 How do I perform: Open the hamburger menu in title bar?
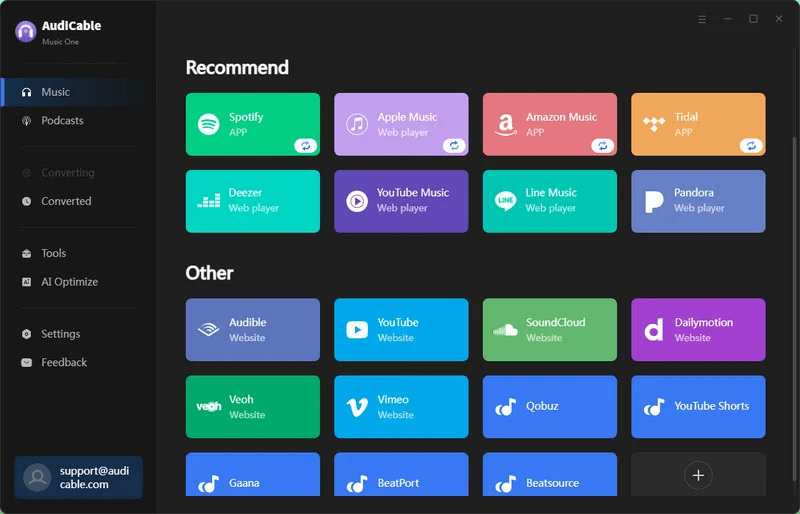702,19
